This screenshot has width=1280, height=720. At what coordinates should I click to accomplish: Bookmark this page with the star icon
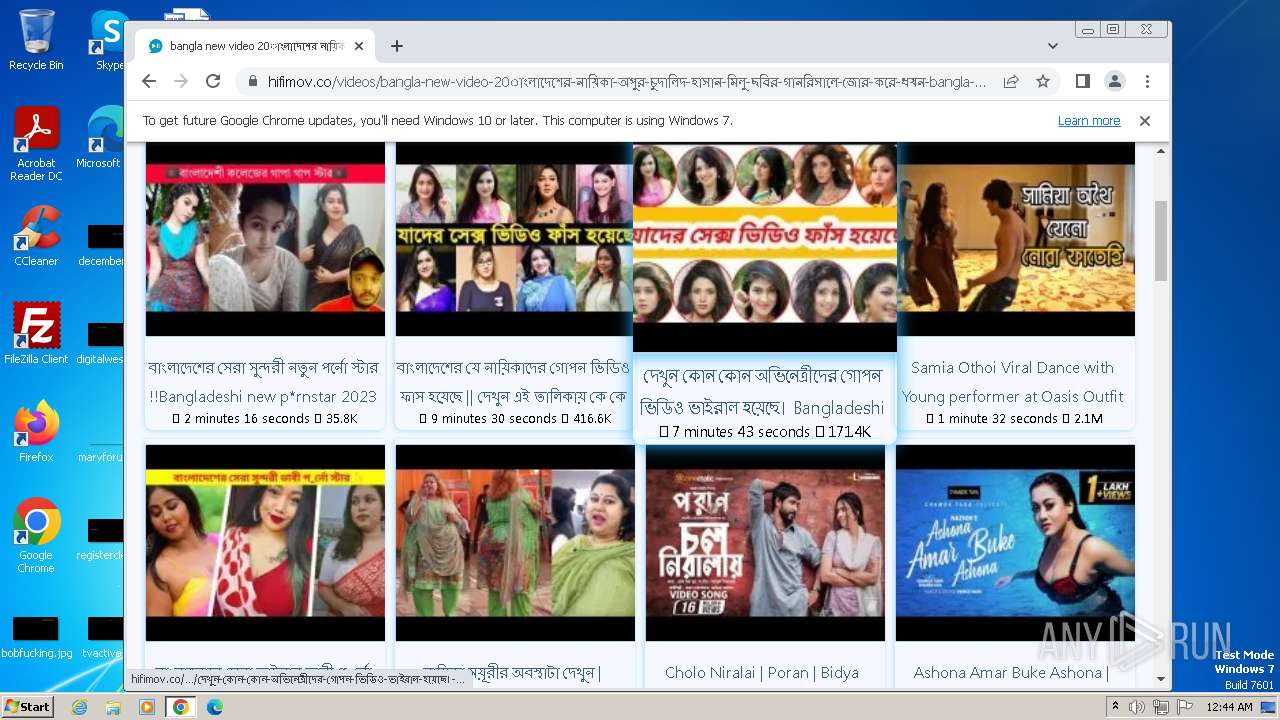pos(1043,81)
